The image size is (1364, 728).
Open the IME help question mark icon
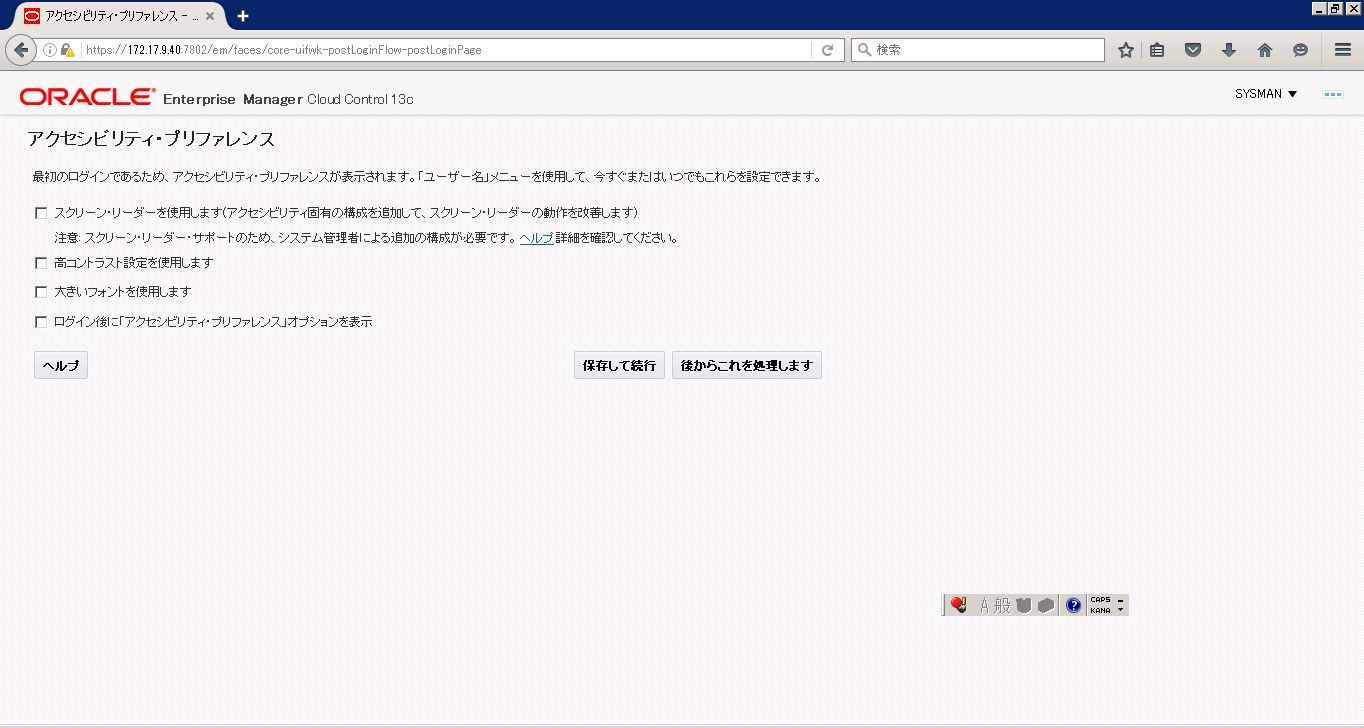tap(1073, 605)
